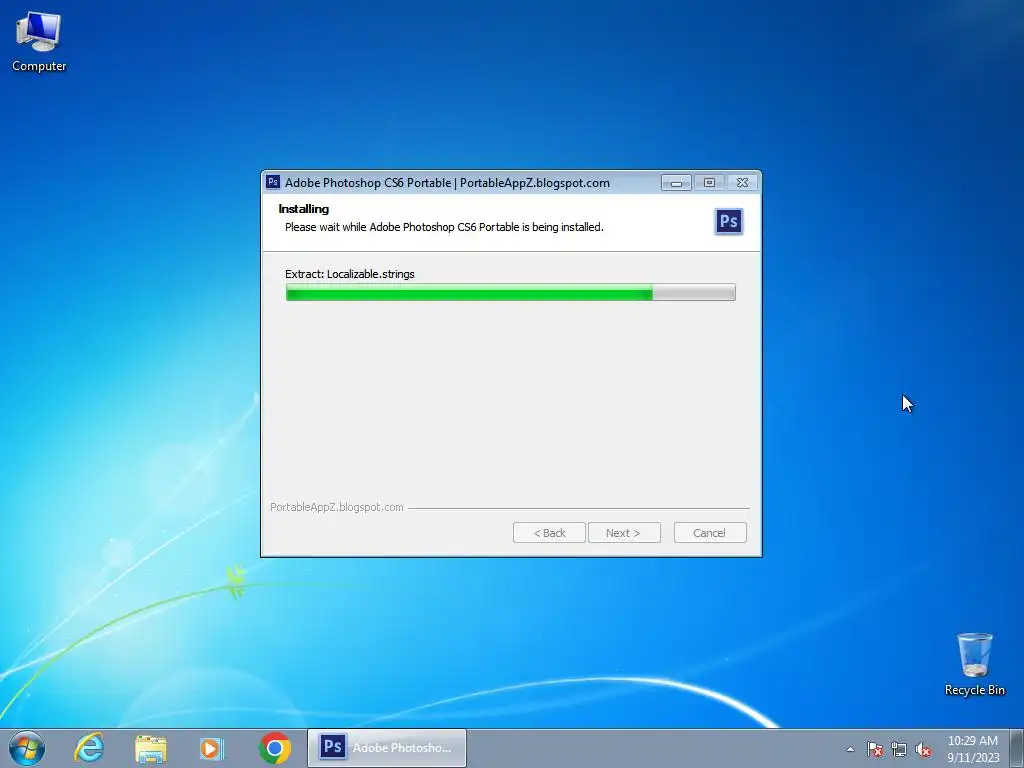Click the 'Installing' header text
This screenshot has width=1024, height=768.
[304, 209]
